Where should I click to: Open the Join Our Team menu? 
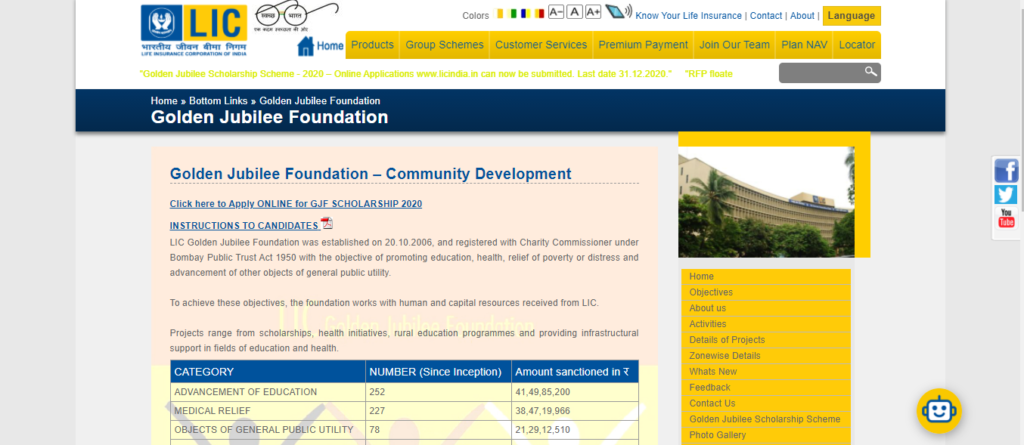click(x=735, y=45)
